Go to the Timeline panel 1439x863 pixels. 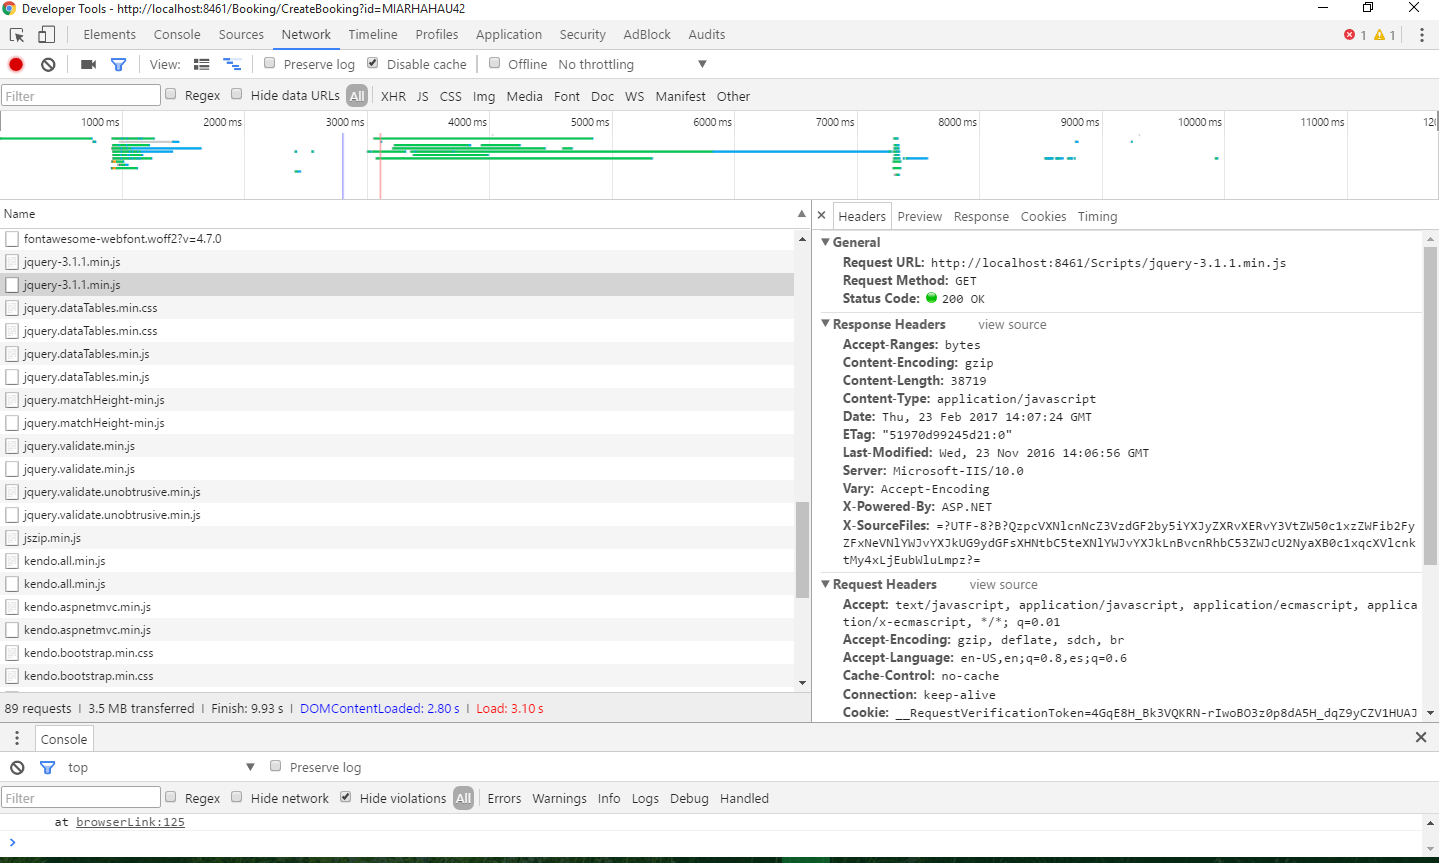click(x=373, y=34)
